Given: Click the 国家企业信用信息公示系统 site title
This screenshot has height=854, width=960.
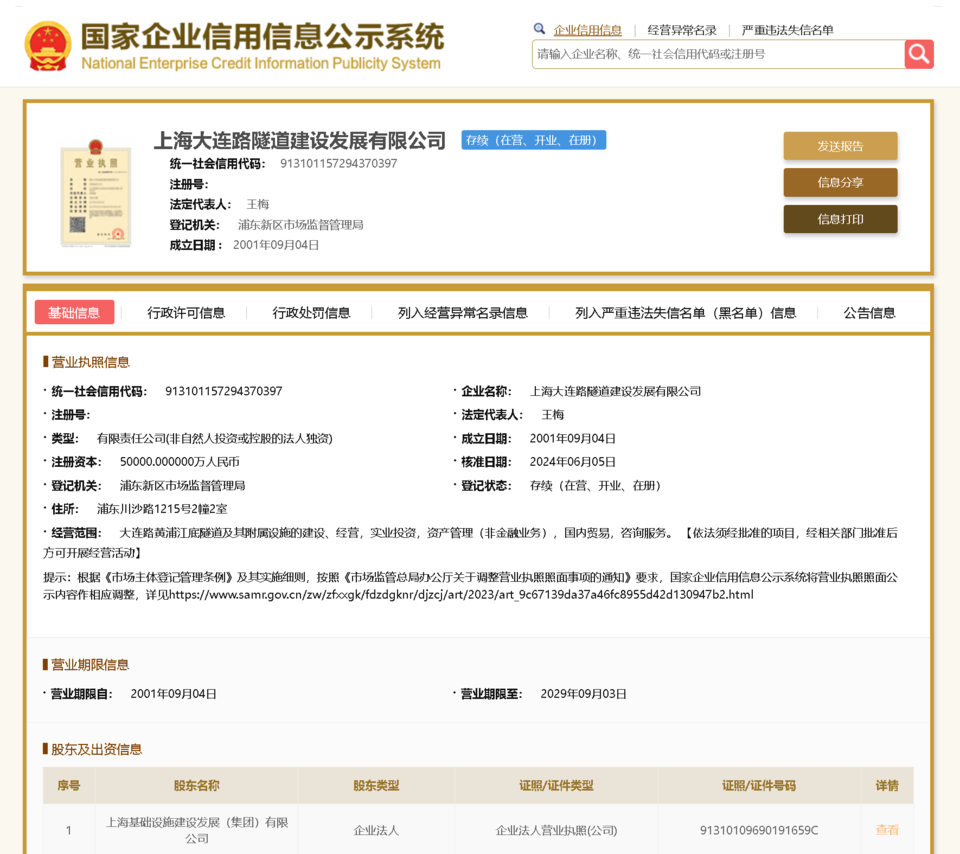Looking at the screenshot, I should (262, 40).
